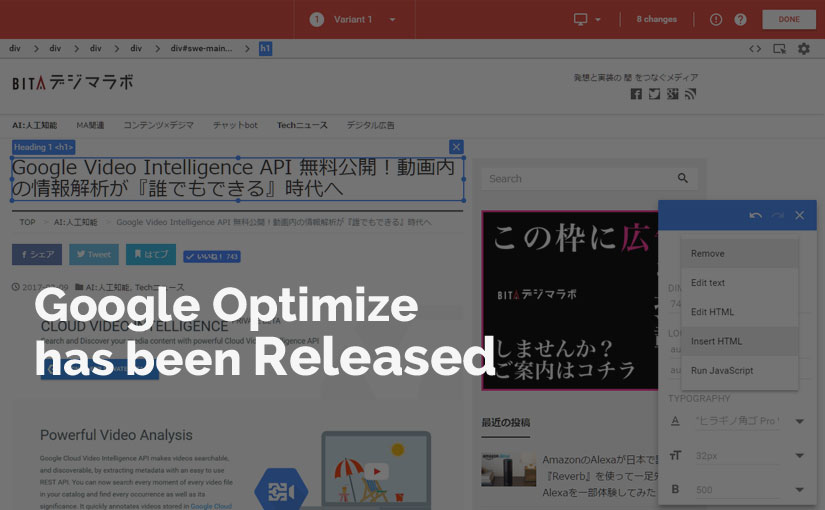Viewport: 825px width, 510px height.
Task: Close the Heading 1 selection box
Action: [x=456, y=147]
